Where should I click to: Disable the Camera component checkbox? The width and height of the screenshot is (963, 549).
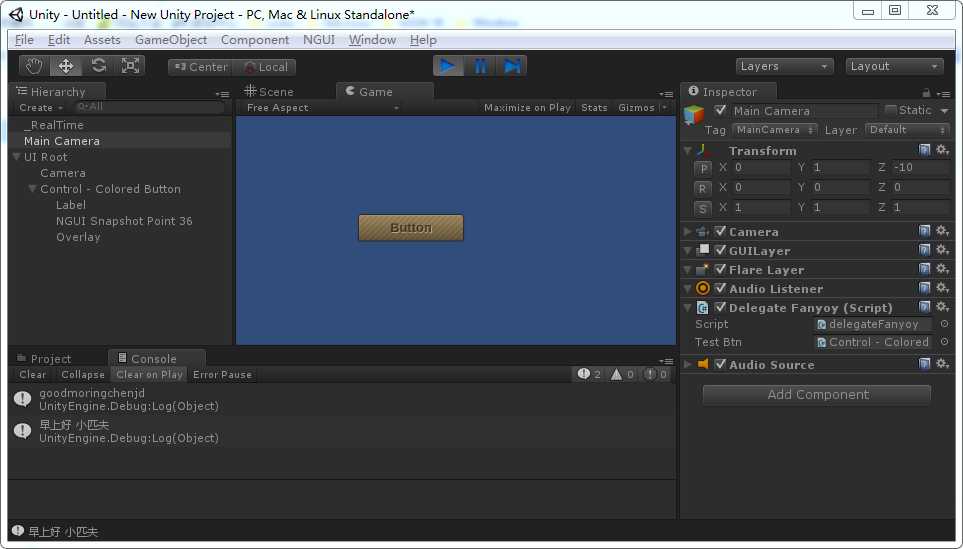pyautogui.click(x=720, y=231)
